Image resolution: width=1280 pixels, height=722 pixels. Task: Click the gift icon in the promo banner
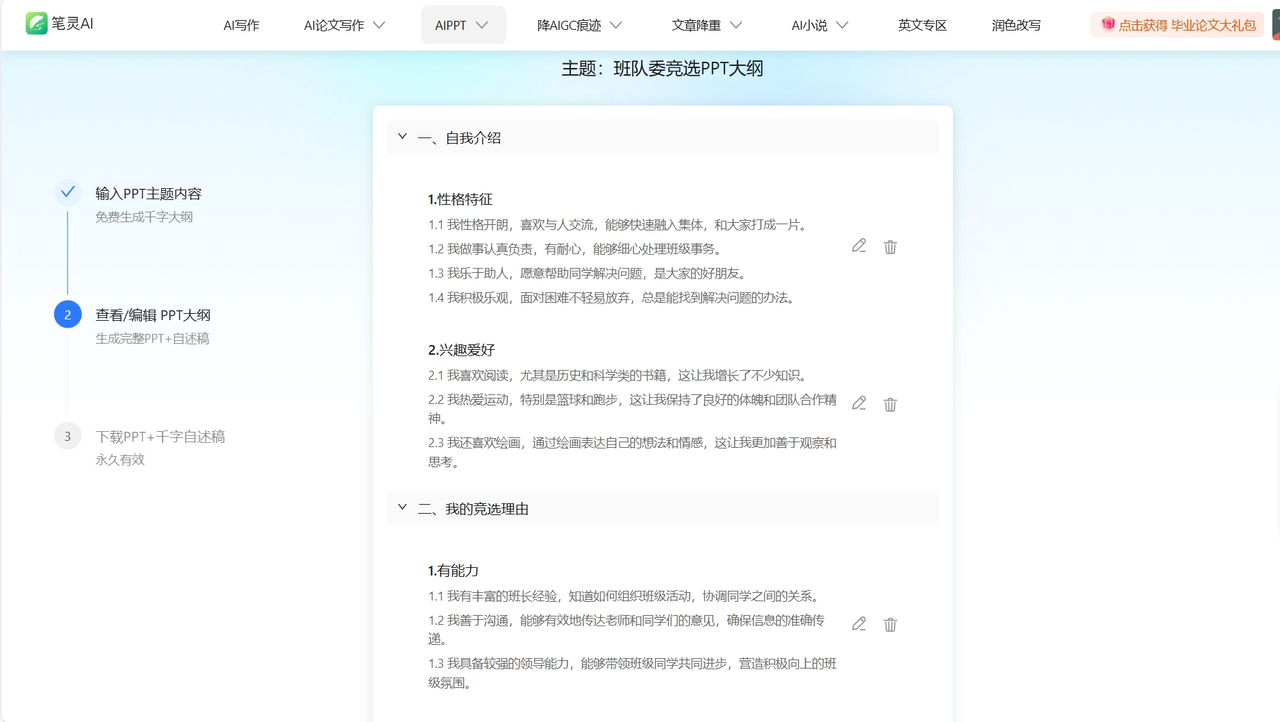(1108, 24)
